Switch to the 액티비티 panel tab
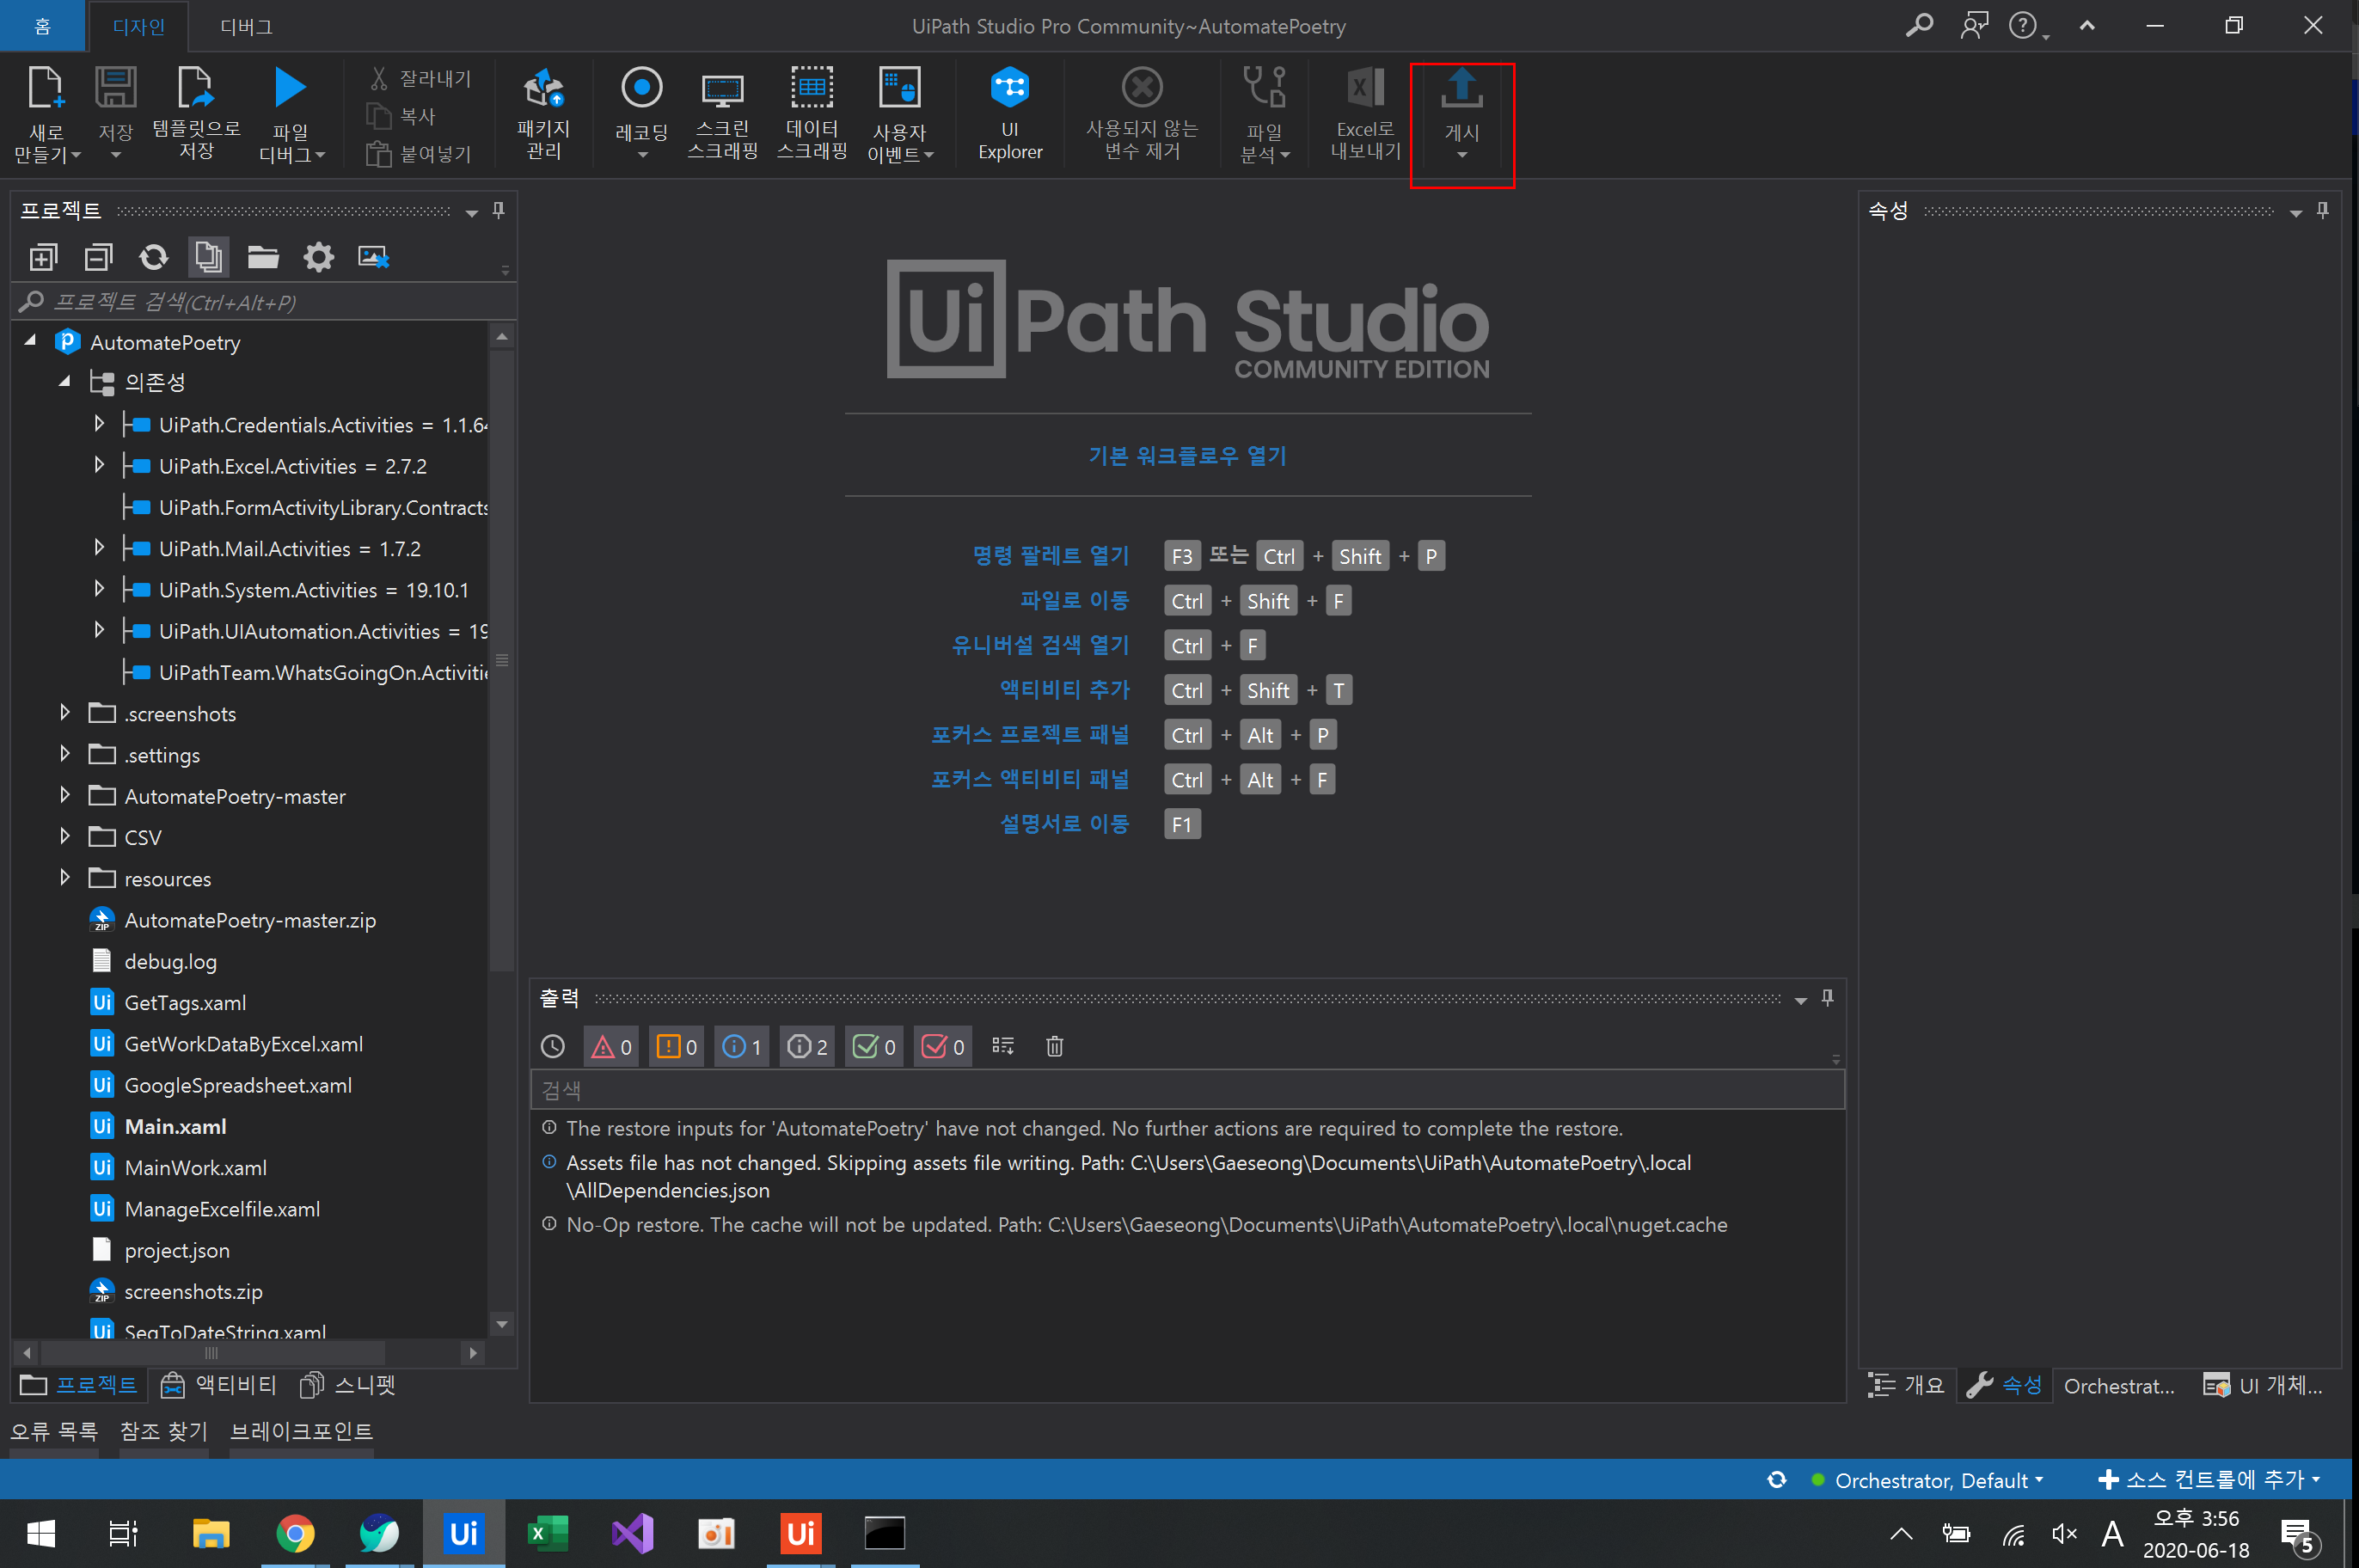This screenshot has width=2359, height=1568. 219,1385
